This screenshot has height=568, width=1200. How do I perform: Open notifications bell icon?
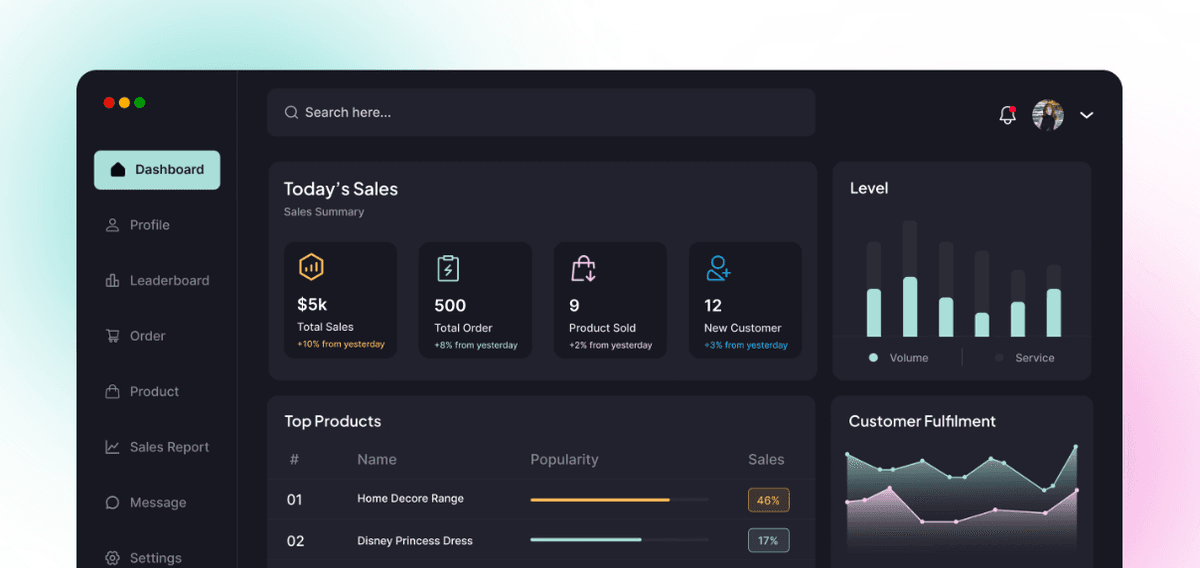tap(1008, 115)
